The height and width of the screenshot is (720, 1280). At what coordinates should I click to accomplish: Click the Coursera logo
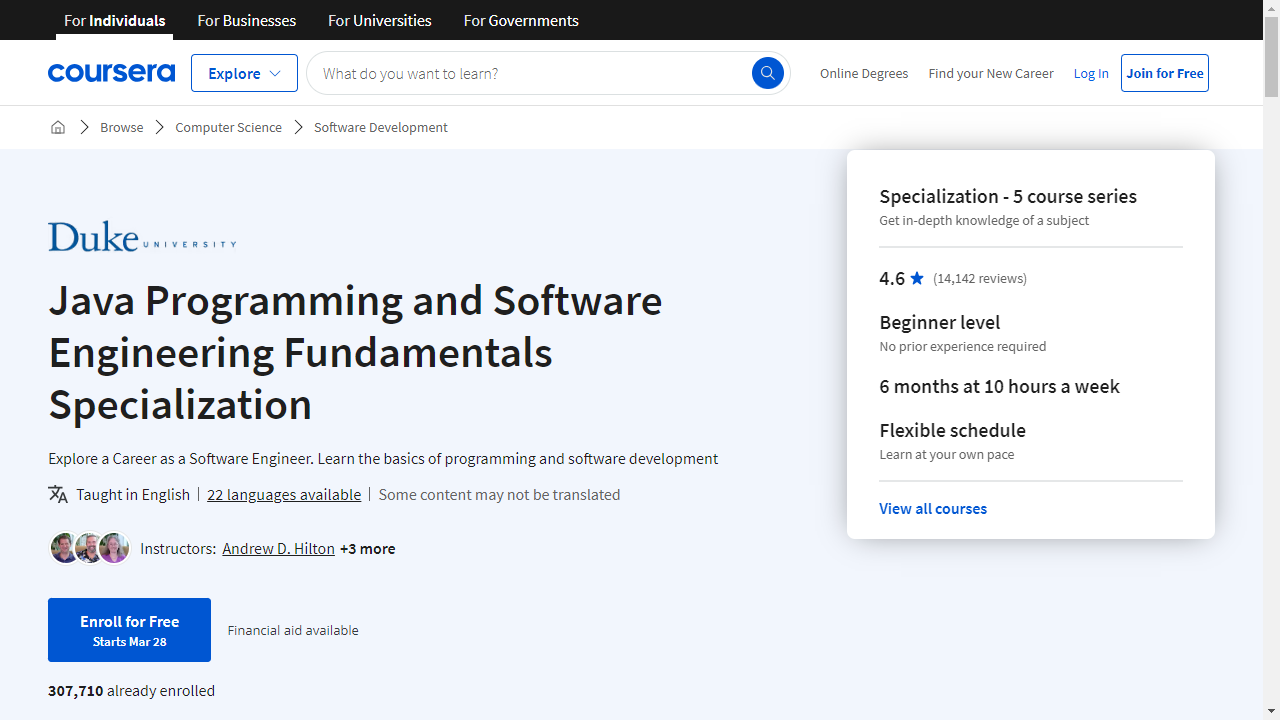111,73
